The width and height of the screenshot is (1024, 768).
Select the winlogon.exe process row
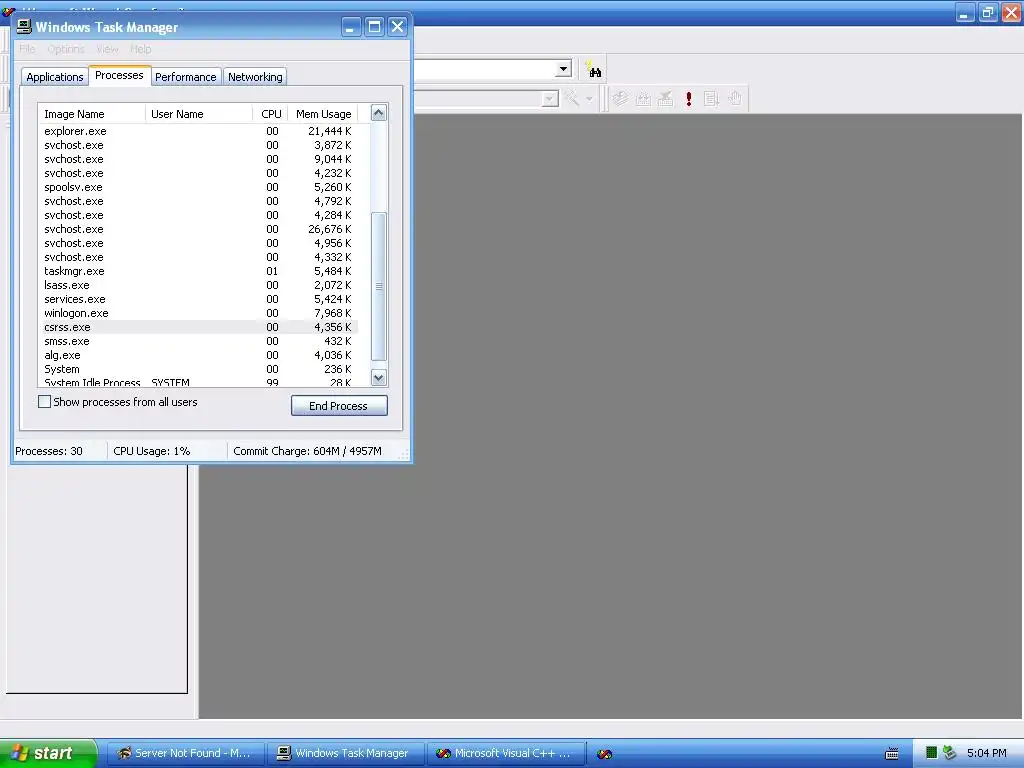pyautogui.click(x=198, y=313)
